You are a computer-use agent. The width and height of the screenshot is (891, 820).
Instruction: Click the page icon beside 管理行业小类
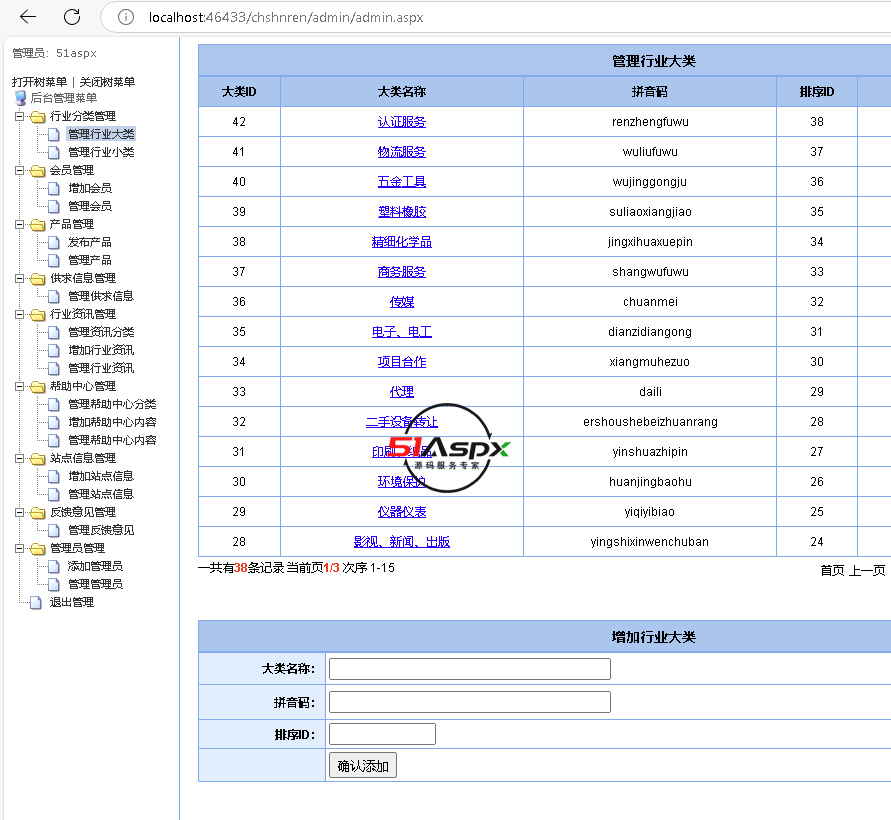[54, 152]
